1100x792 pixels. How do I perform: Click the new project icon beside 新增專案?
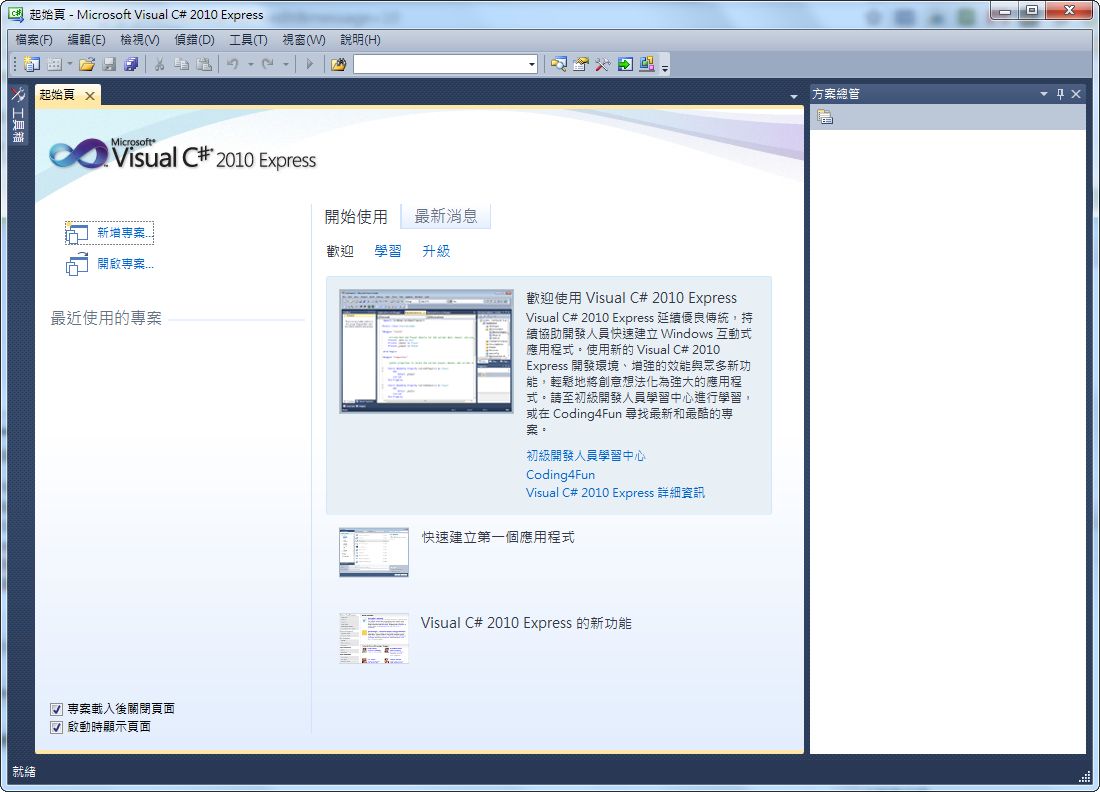76,233
